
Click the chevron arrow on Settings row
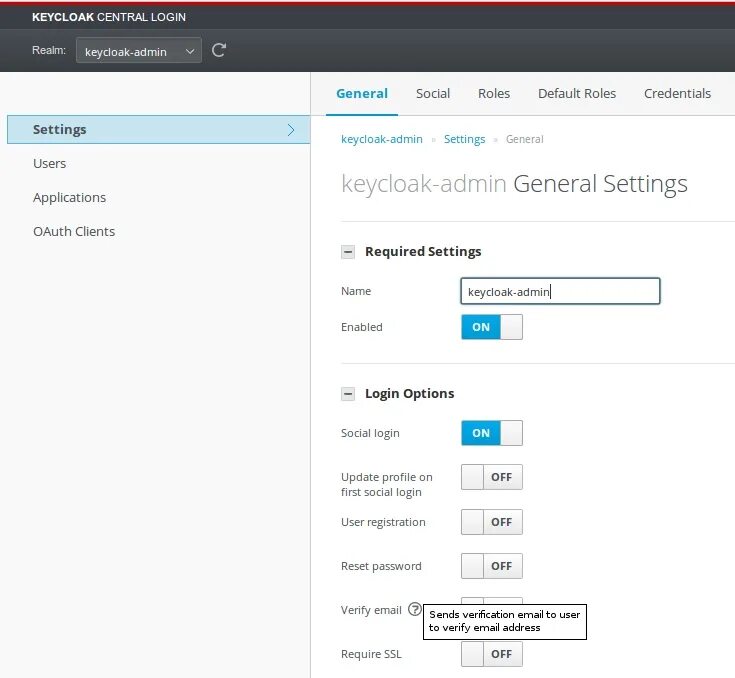tap(291, 129)
